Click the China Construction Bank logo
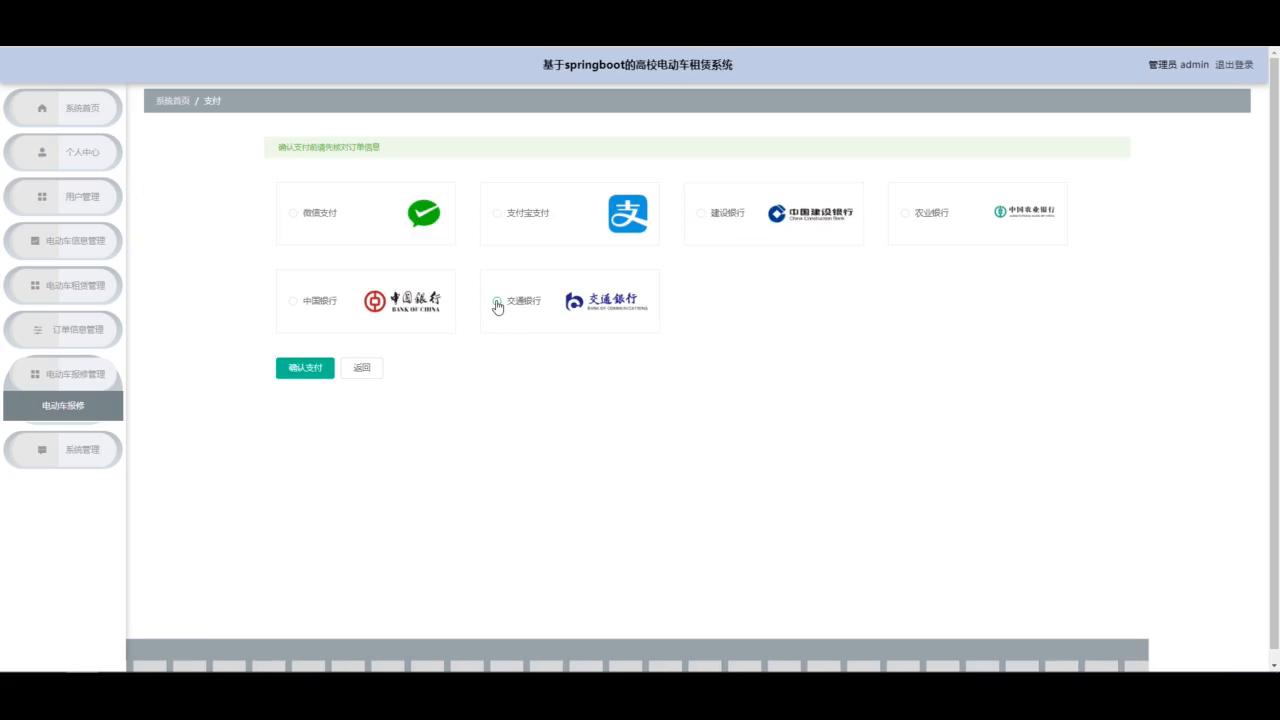Image resolution: width=1280 pixels, height=720 pixels. 811,213
